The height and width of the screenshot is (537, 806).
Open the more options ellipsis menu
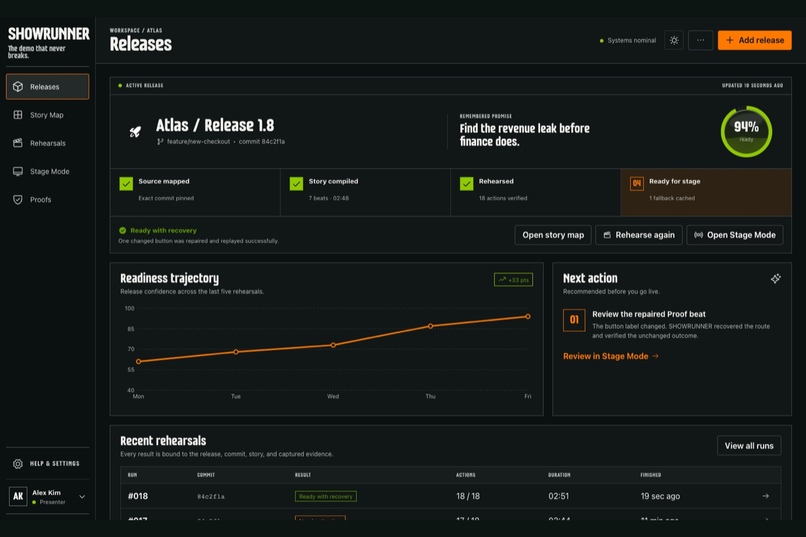(701, 40)
